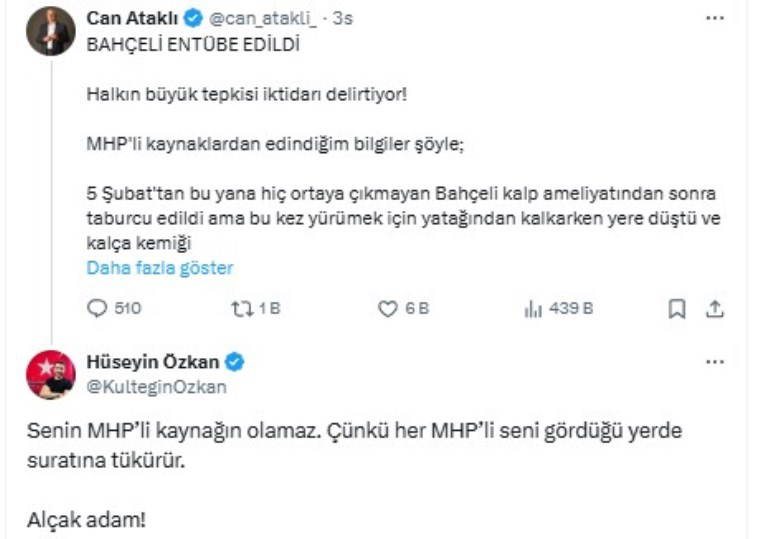Open the reply icon showing 510 comments
Viewport: 760px width, 539px height.
[x=98, y=309]
